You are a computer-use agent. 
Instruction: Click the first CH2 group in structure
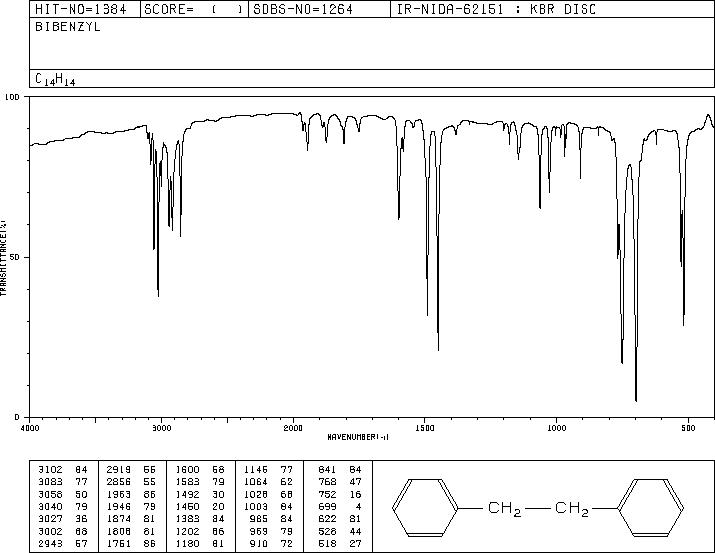click(x=504, y=508)
